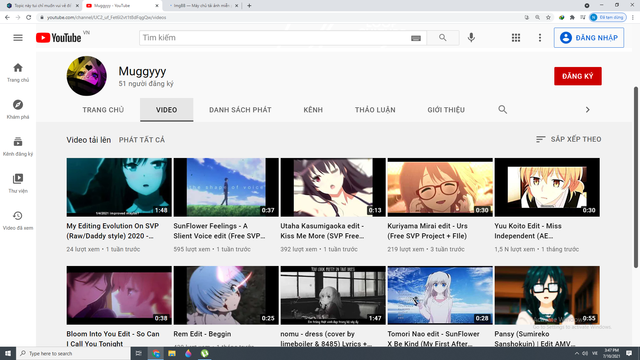
Task: Open the Sắp xếp theo sort menu
Action: tap(569, 139)
